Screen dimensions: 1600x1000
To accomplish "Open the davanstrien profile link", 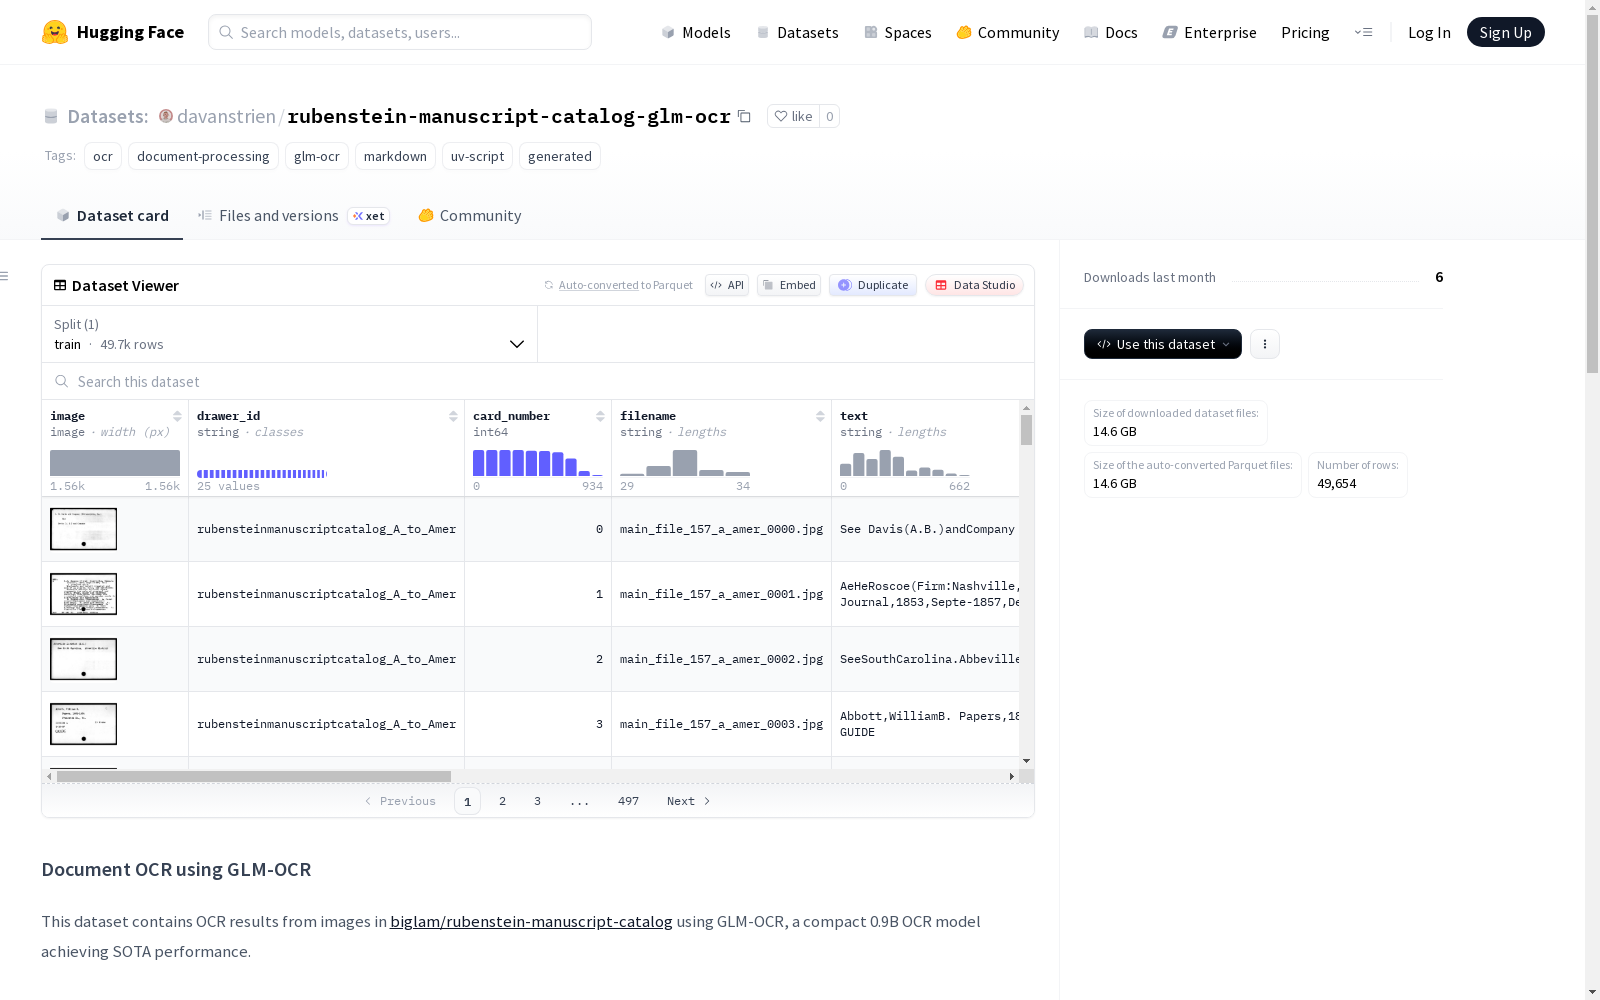I will click(x=226, y=116).
